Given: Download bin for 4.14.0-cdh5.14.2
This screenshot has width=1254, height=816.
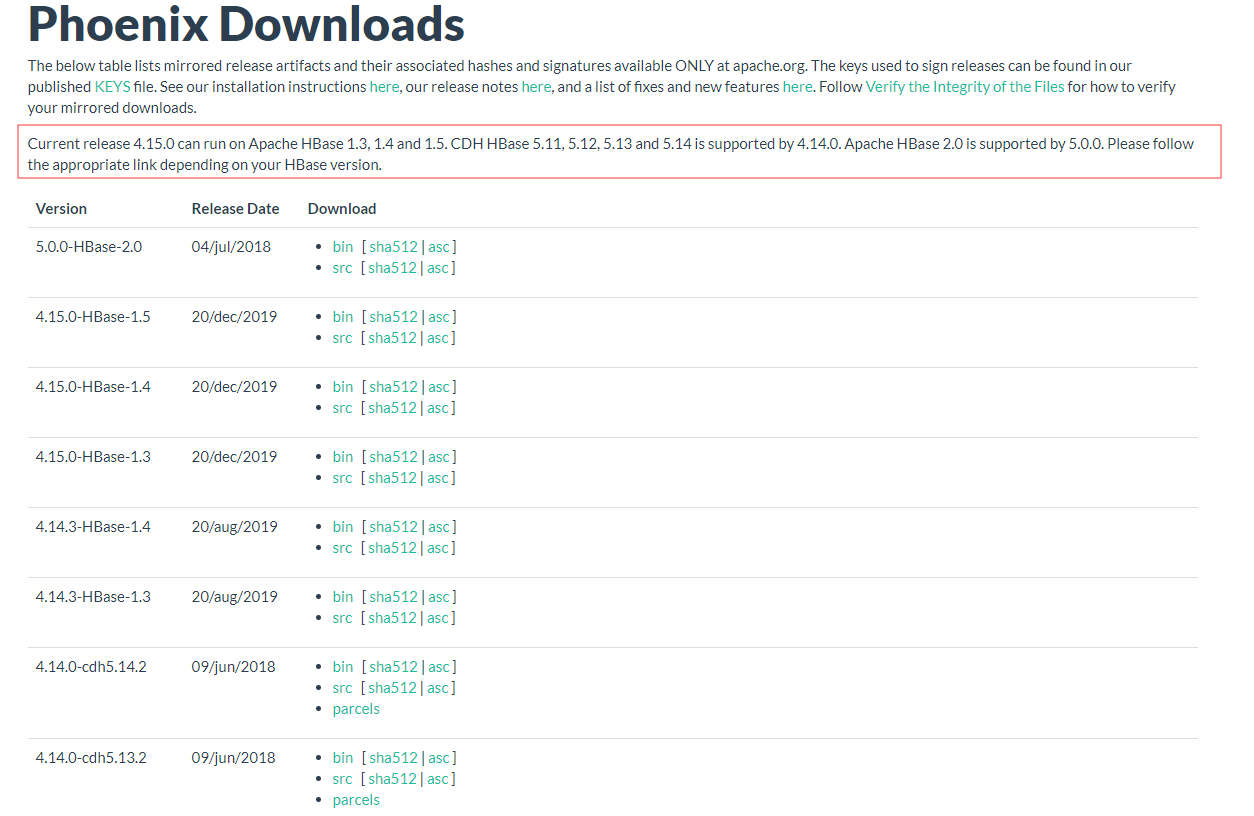Looking at the screenshot, I should 343,667.
